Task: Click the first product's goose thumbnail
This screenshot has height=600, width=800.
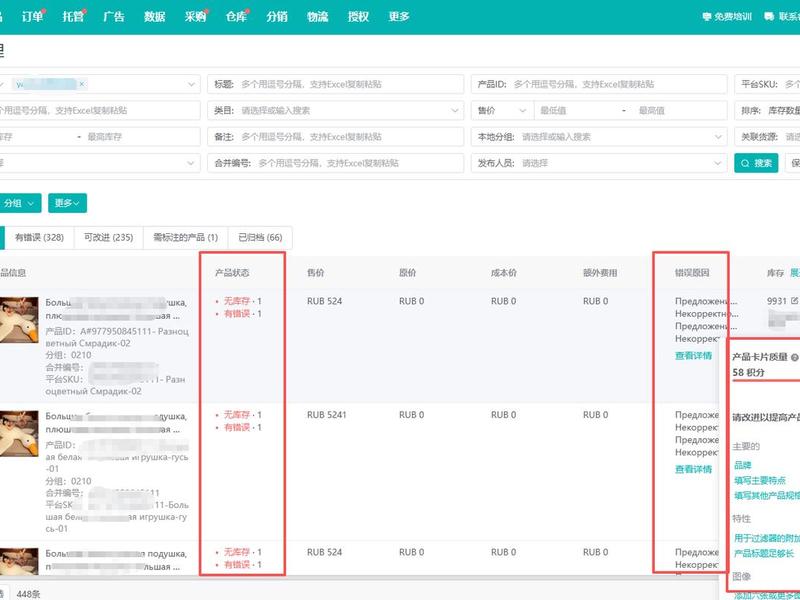Action: point(19,320)
